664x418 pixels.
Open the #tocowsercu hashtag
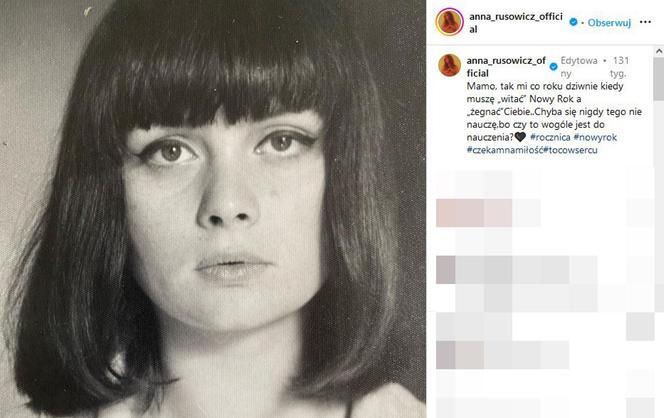[570, 150]
